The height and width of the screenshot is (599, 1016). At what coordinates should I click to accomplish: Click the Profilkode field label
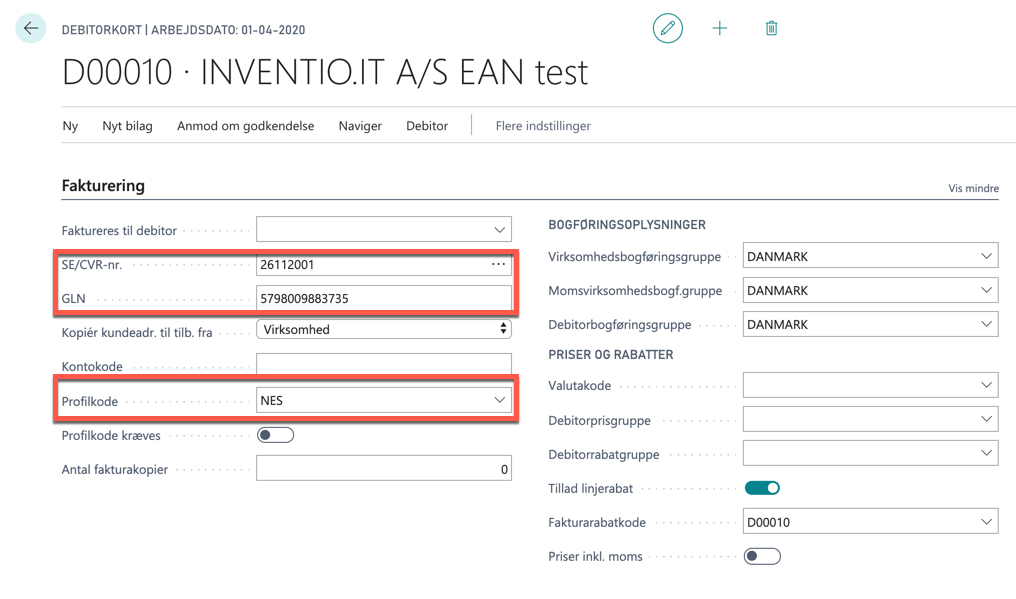(x=90, y=401)
